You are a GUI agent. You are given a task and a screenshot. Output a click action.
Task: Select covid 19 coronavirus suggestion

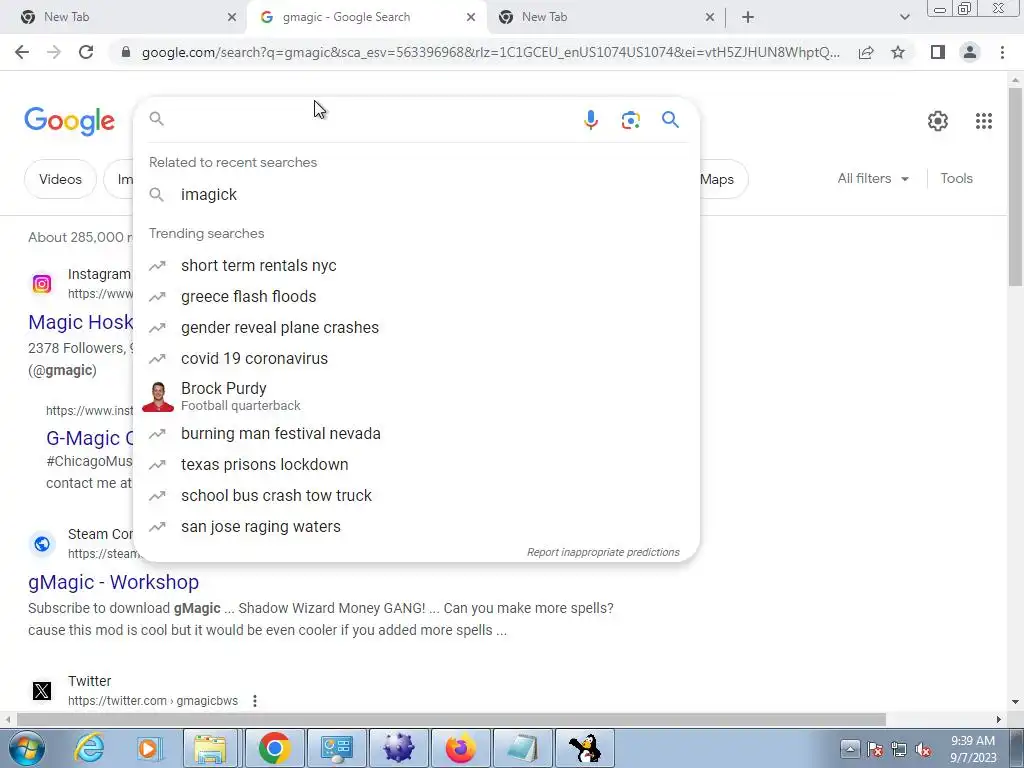coord(416,359)
